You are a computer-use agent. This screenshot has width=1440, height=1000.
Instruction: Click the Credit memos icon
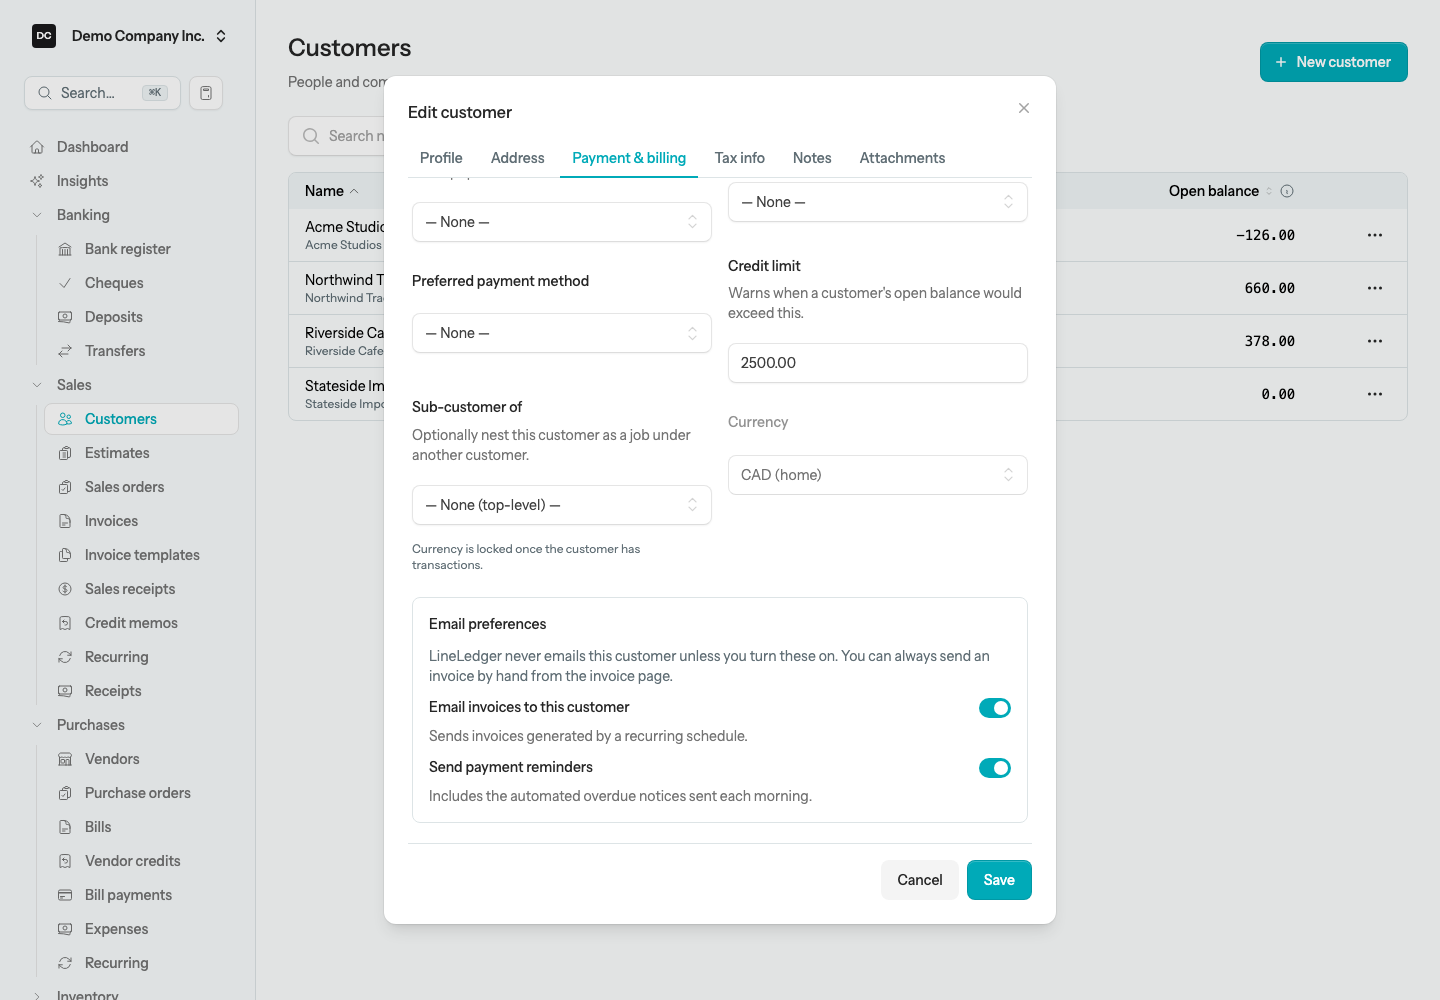tap(65, 623)
